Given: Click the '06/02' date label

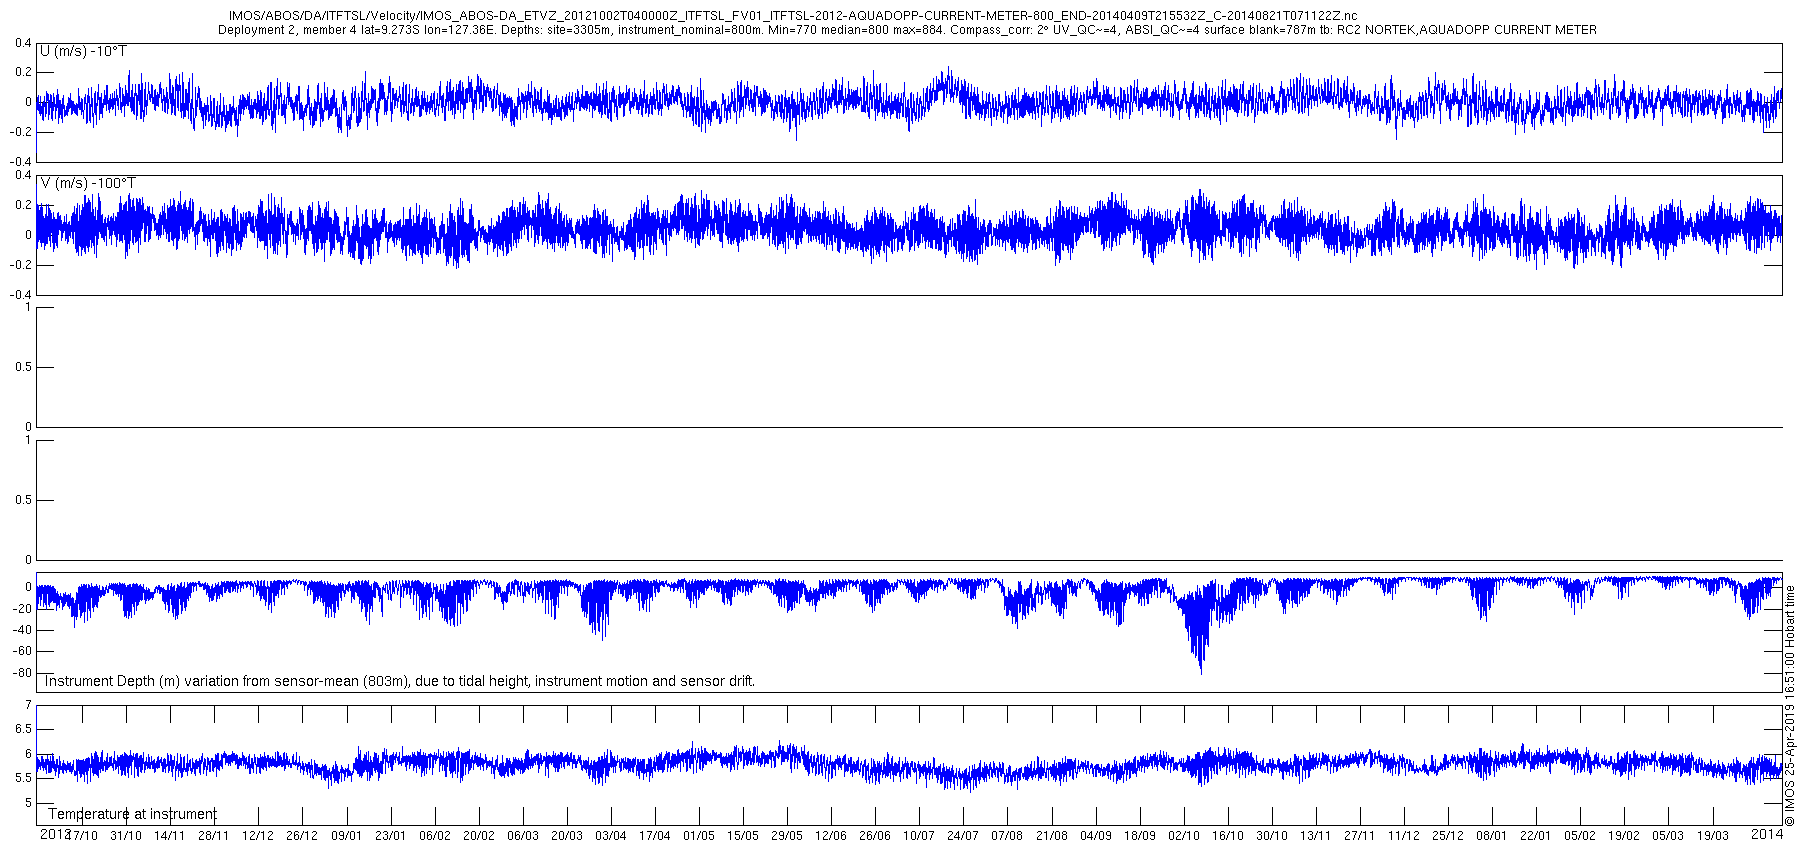Looking at the screenshot, I should [x=434, y=836].
